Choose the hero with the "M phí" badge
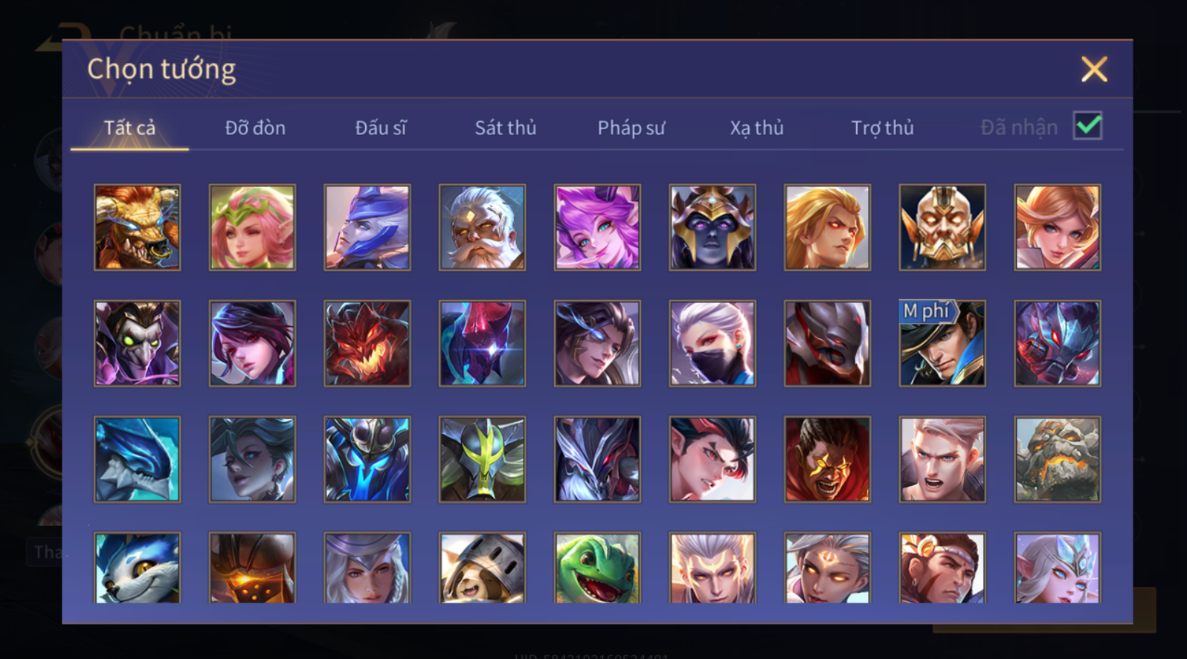The image size is (1187, 659). (x=942, y=343)
